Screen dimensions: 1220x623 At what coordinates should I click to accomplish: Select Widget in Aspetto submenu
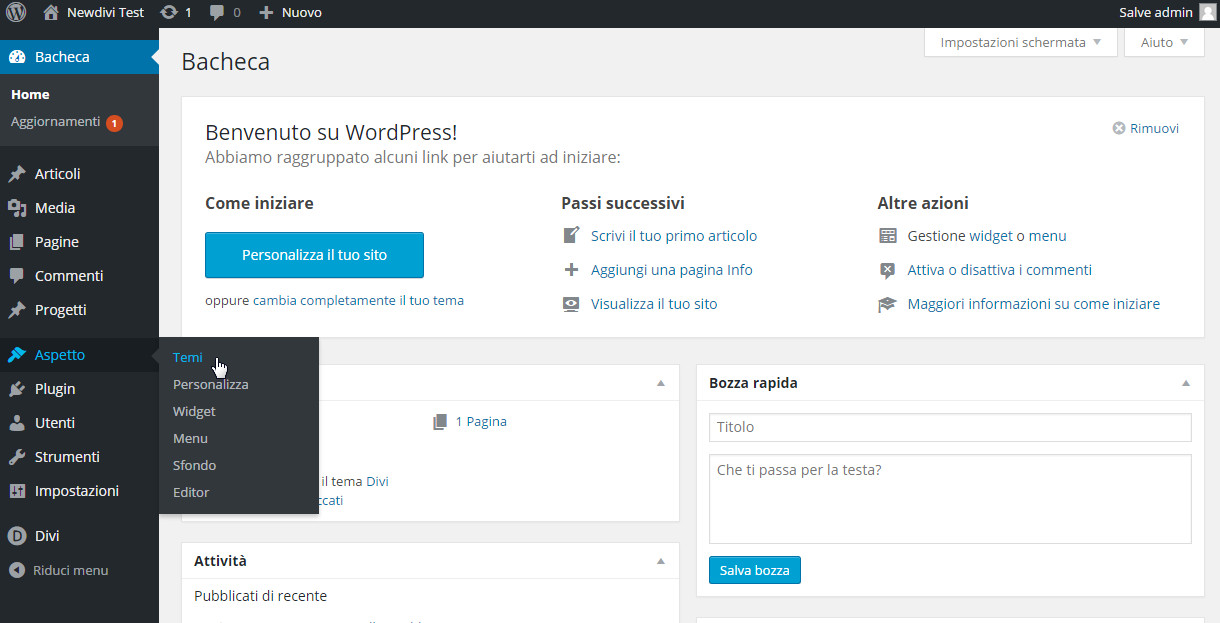[194, 411]
